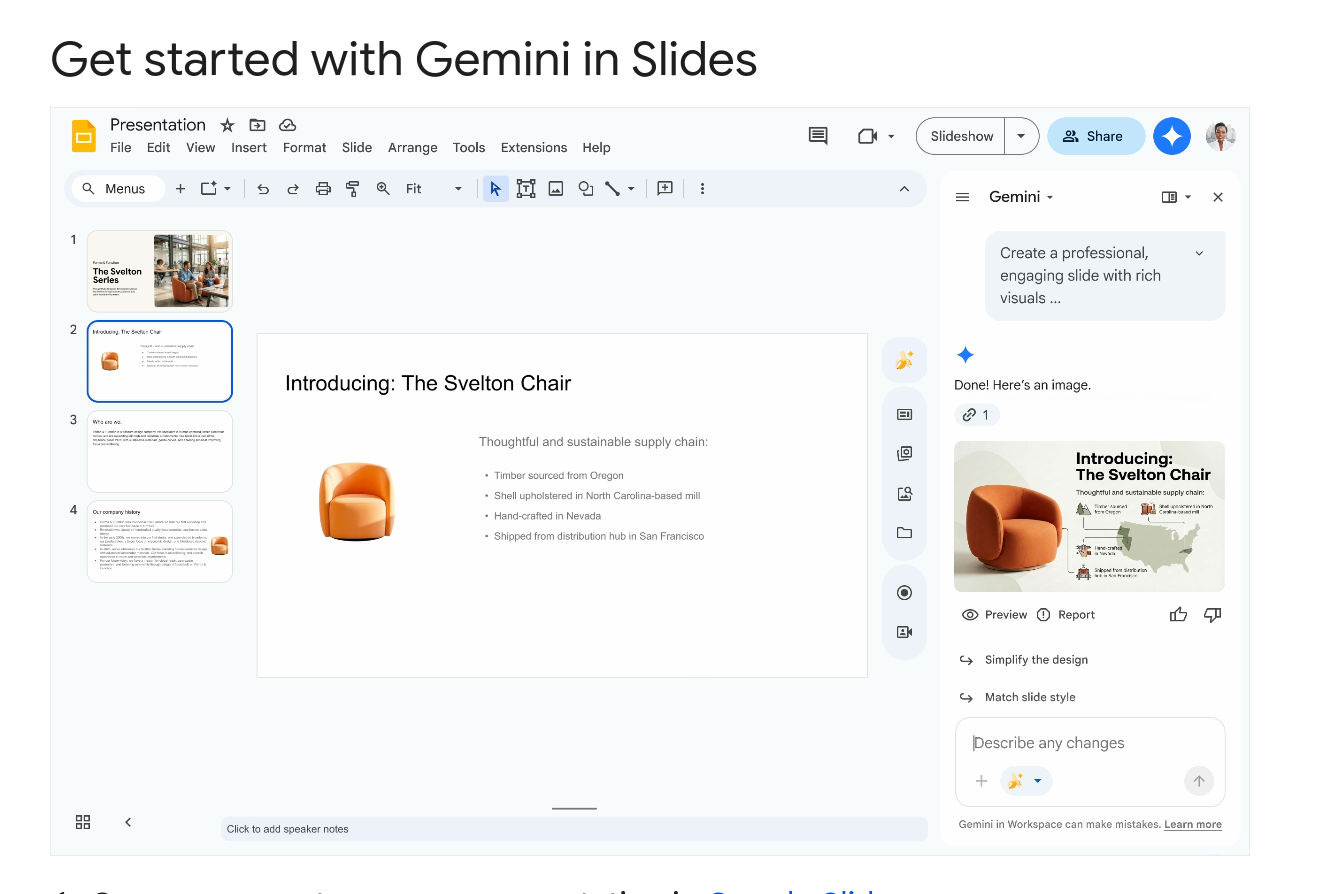
Task: Open the Slideshow dropdown arrow
Action: (1021, 136)
